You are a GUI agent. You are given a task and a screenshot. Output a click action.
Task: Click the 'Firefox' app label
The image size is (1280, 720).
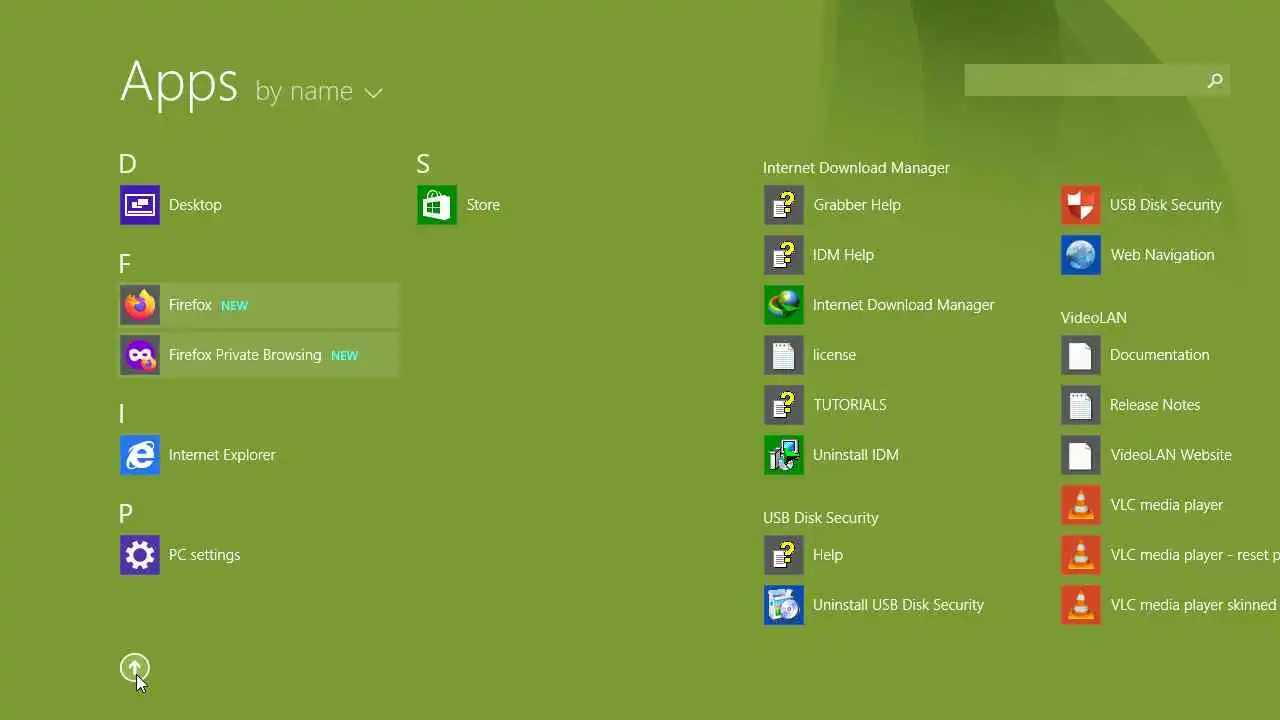(190, 305)
